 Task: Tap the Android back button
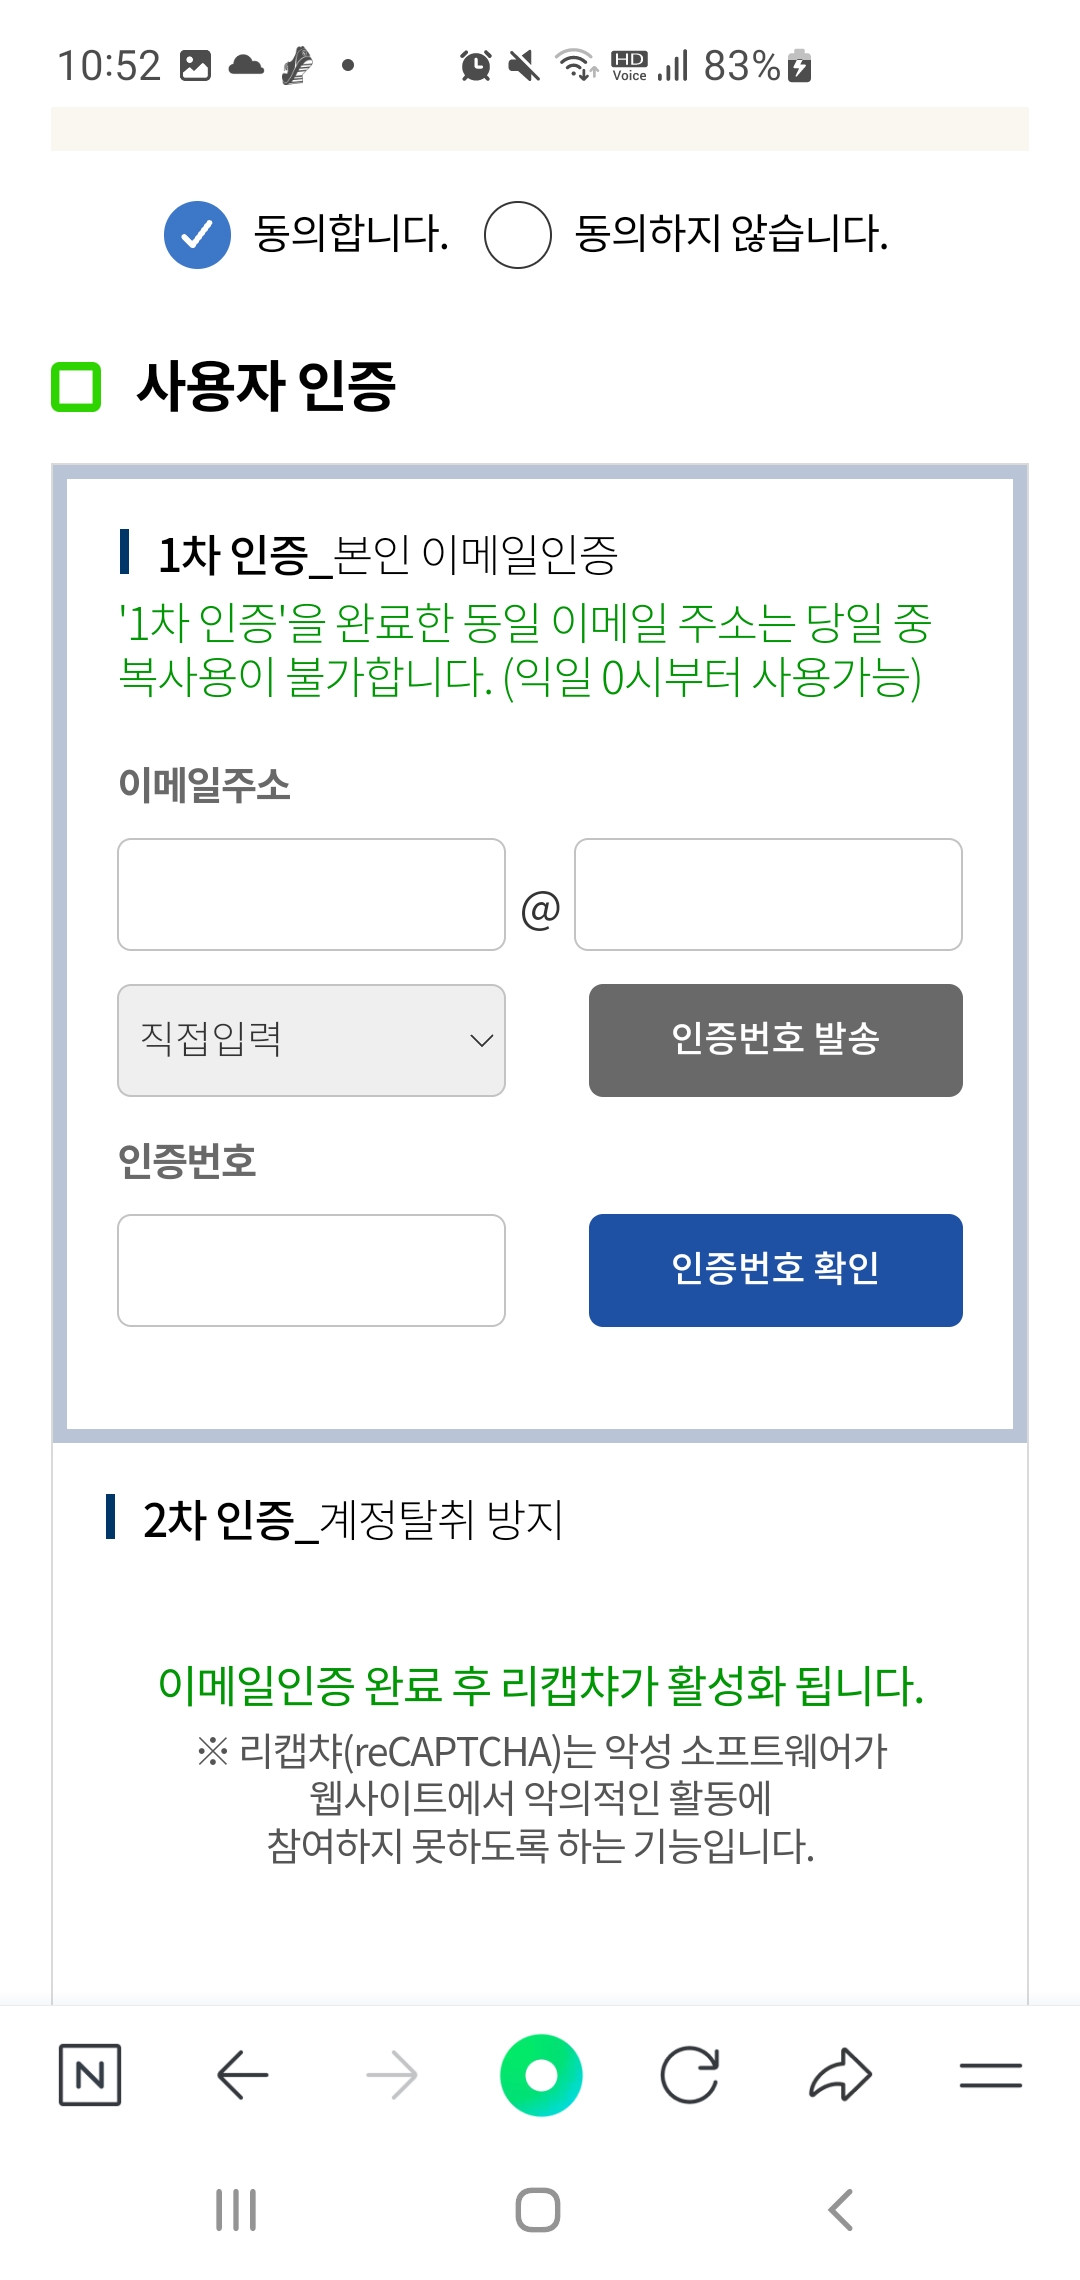(840, 2212)
